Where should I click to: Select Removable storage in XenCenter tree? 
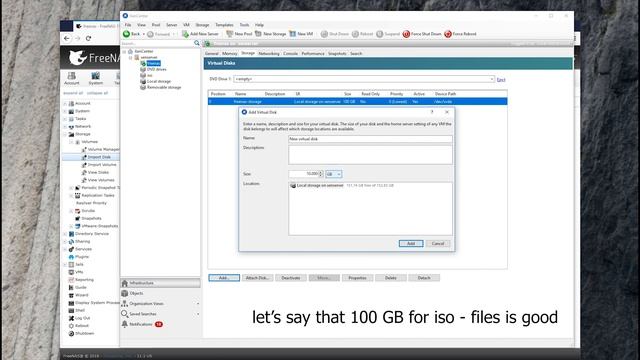coord(164,87)
